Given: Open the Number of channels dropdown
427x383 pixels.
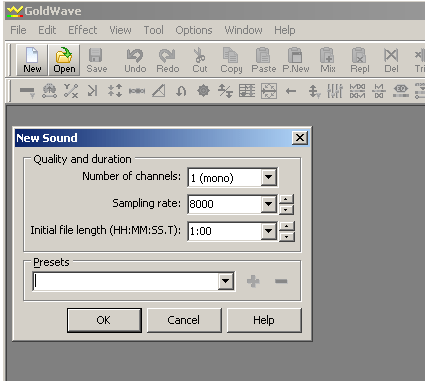Looking at the screenshot, I should 269,177.
